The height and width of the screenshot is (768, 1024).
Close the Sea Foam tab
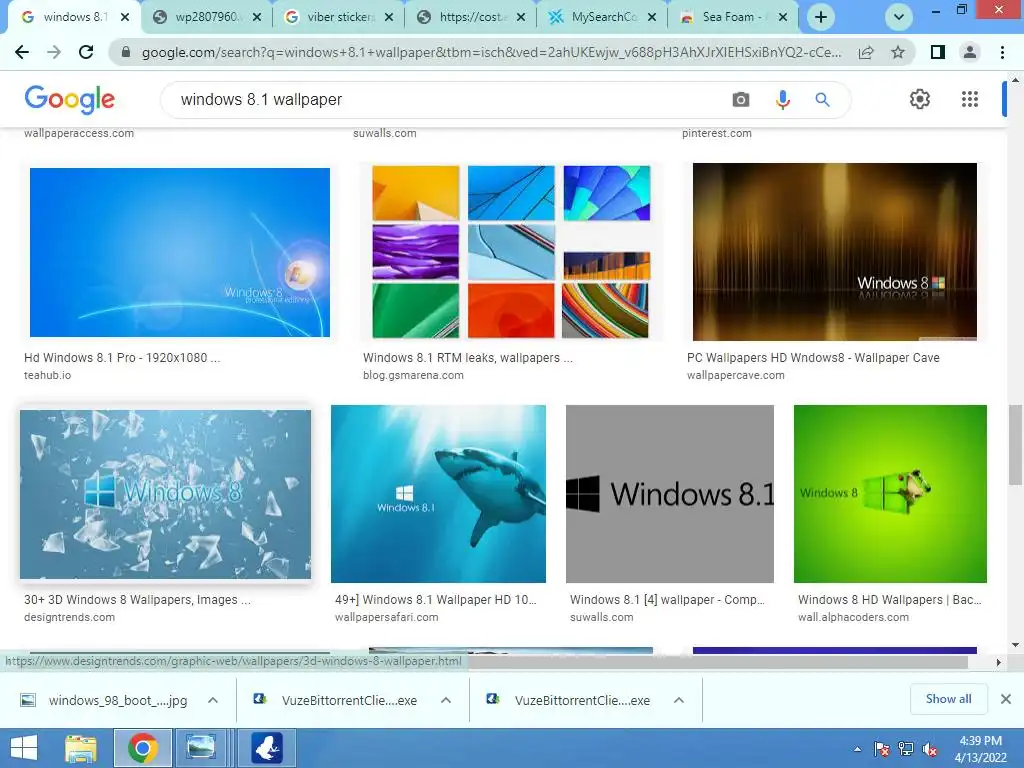click(784, 18)
